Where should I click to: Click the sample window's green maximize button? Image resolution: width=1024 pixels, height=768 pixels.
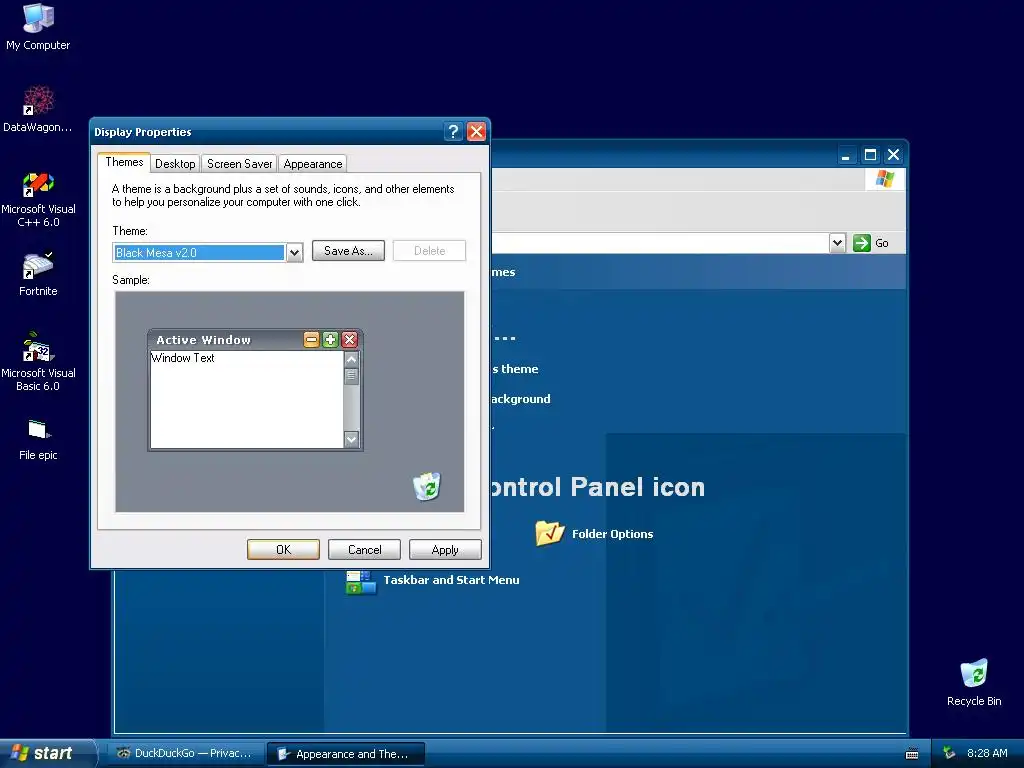[x=330, y=340]
